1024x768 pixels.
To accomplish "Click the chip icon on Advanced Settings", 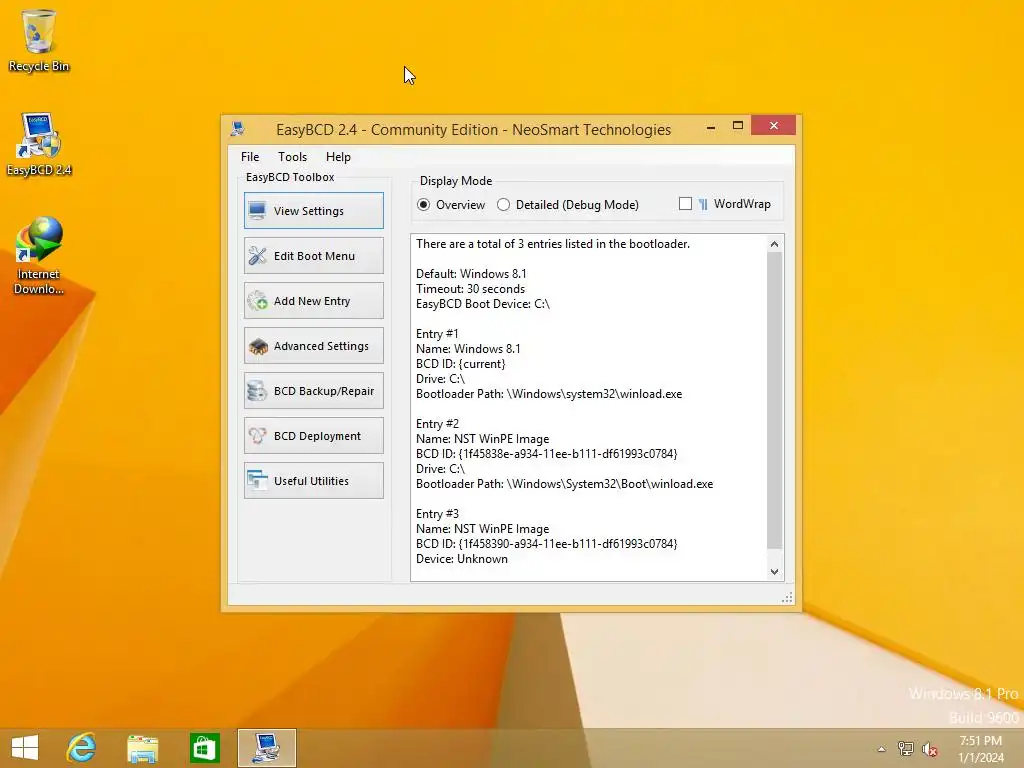I will click(258, 346).
